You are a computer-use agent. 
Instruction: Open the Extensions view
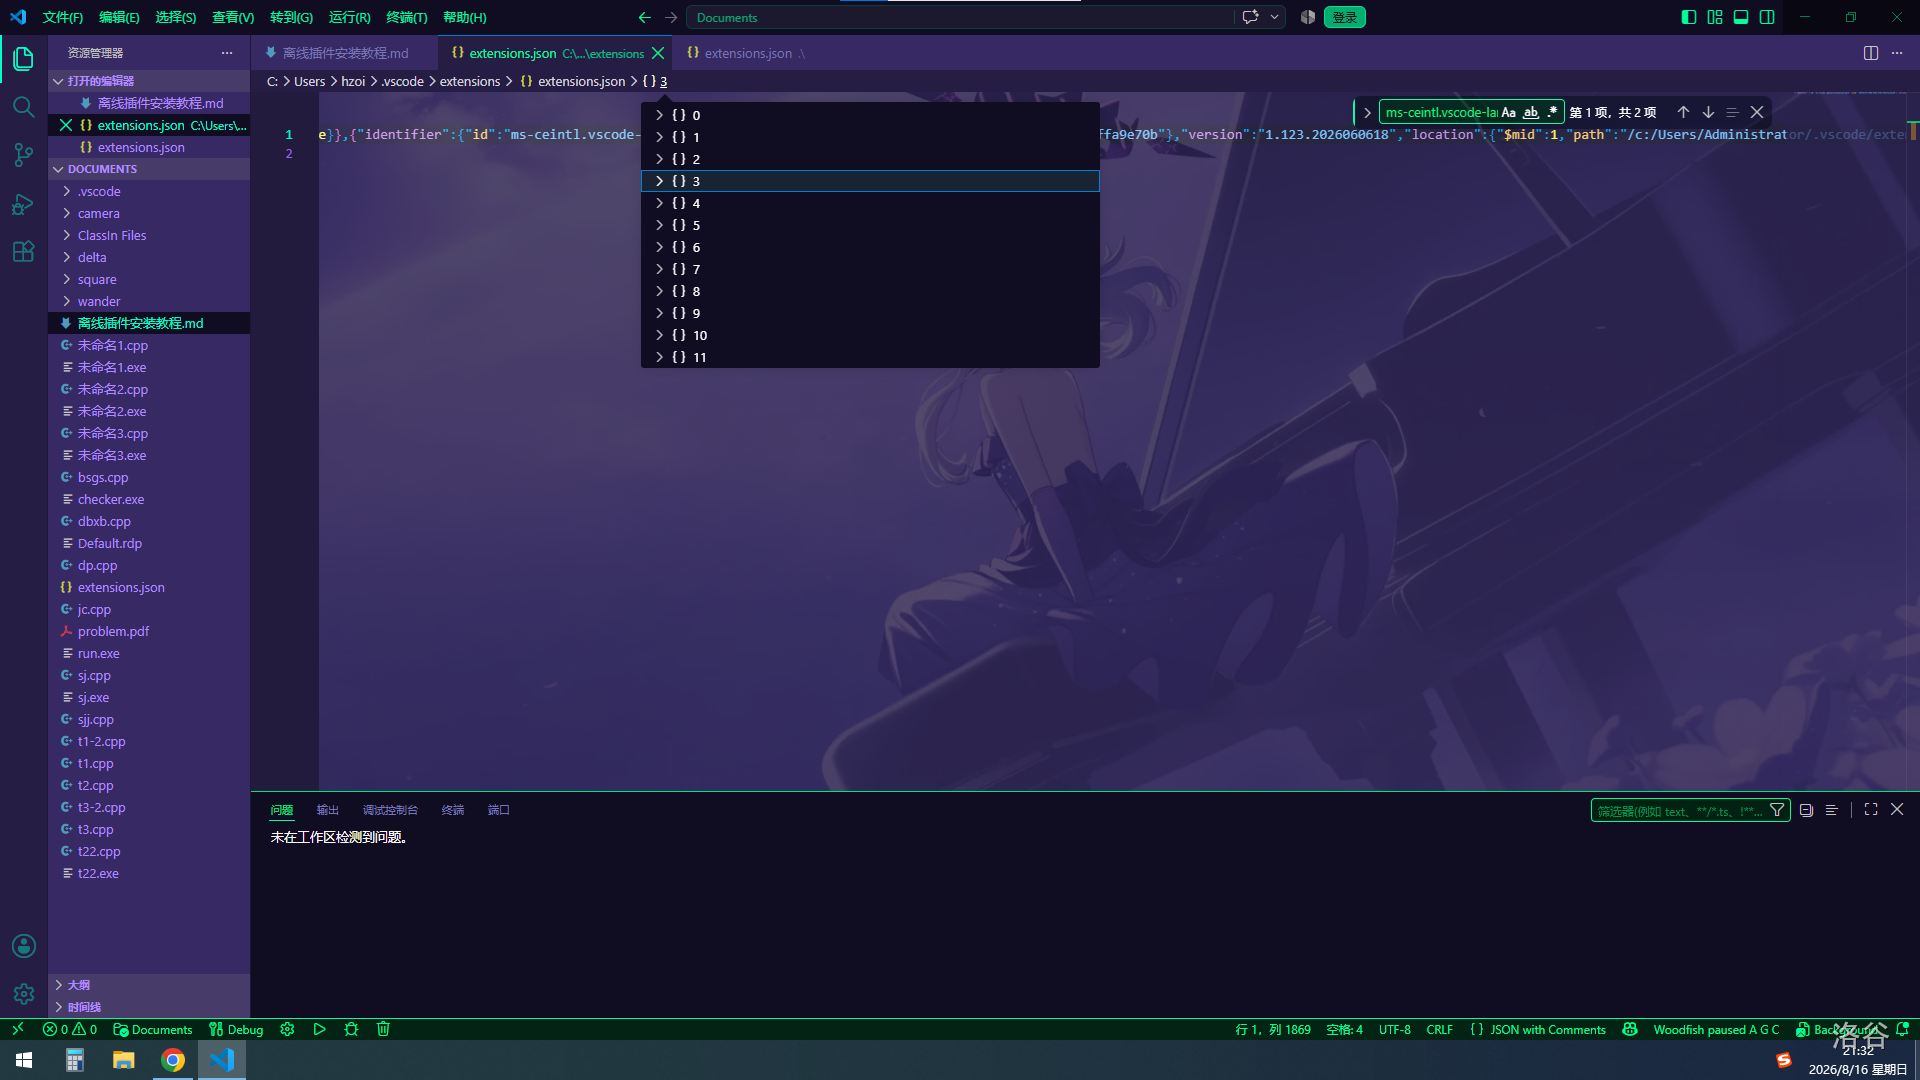24,252
